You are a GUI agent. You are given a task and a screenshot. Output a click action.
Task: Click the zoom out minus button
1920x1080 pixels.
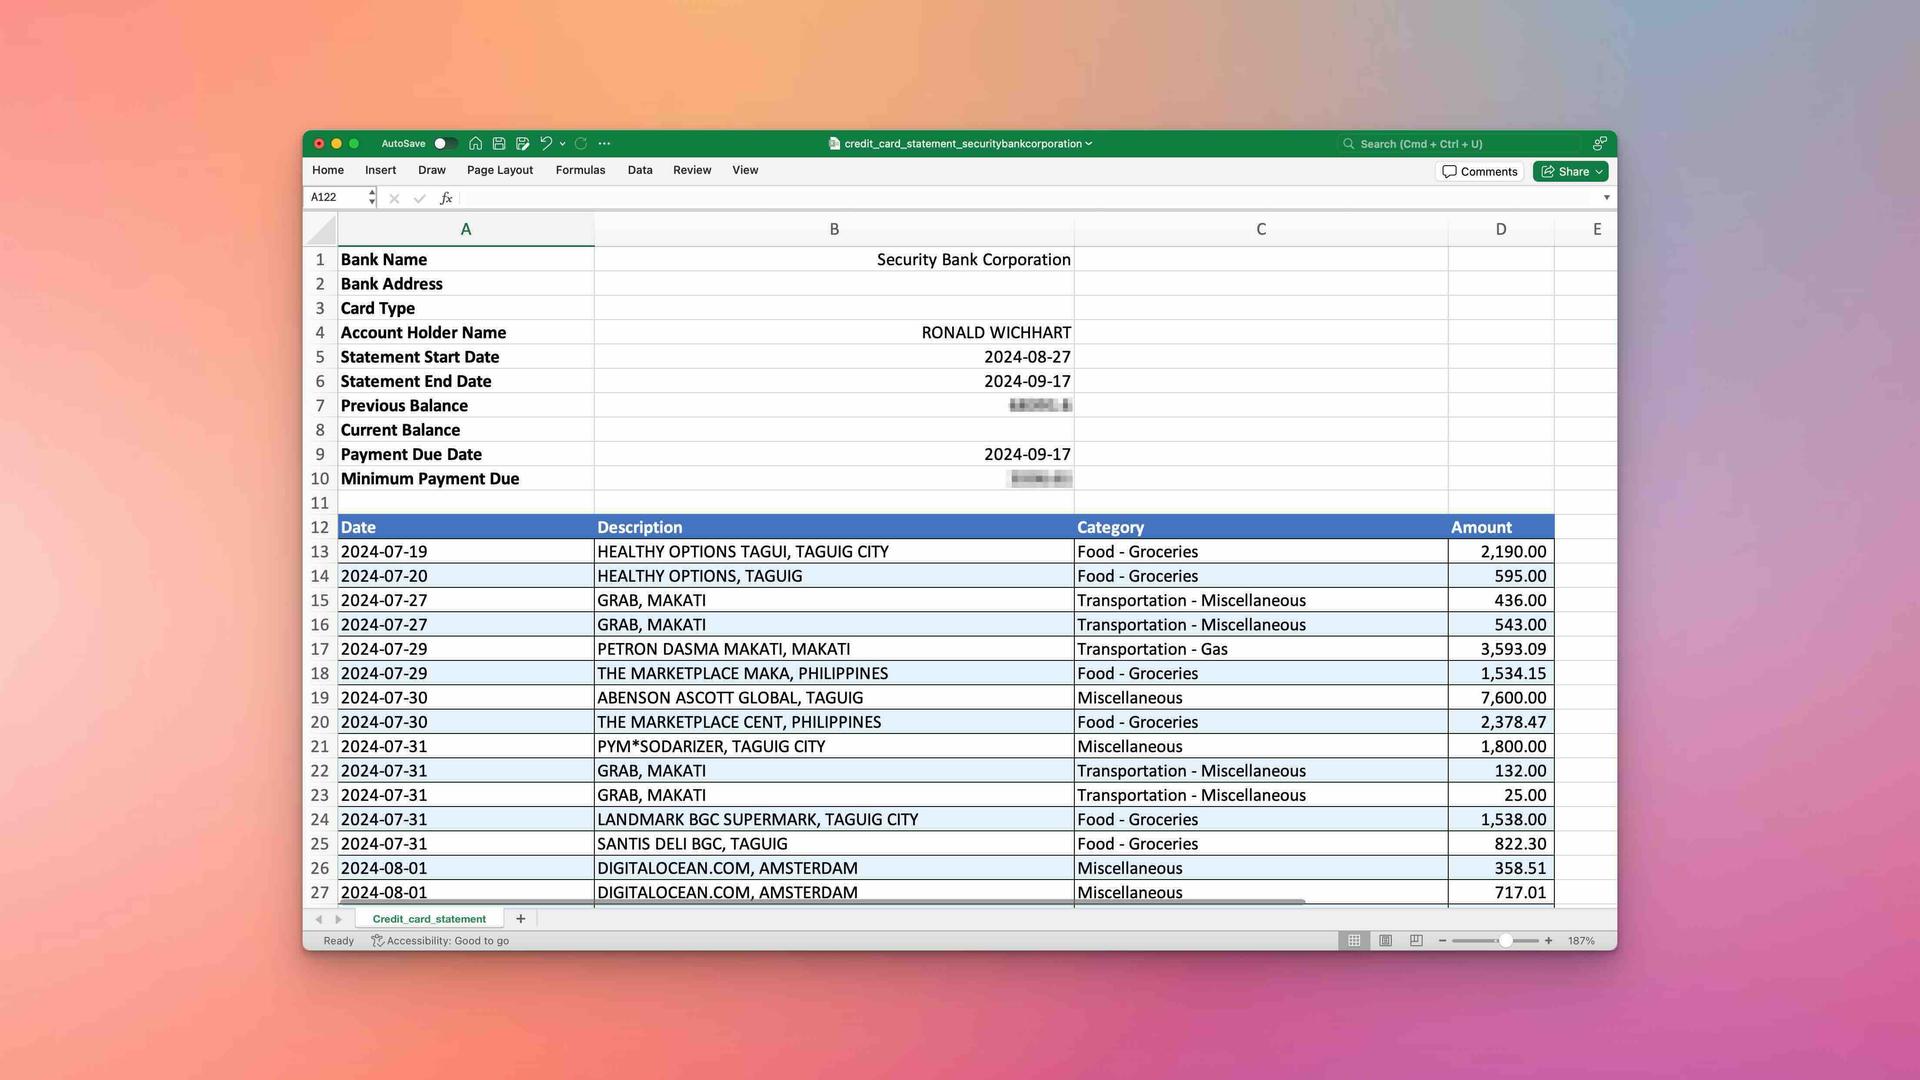point(1442,941)
